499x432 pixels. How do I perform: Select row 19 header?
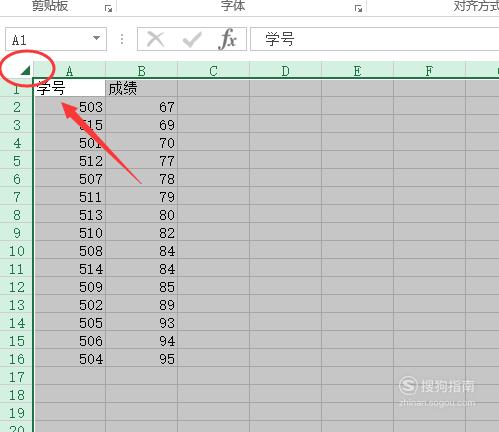coord(16,413)
